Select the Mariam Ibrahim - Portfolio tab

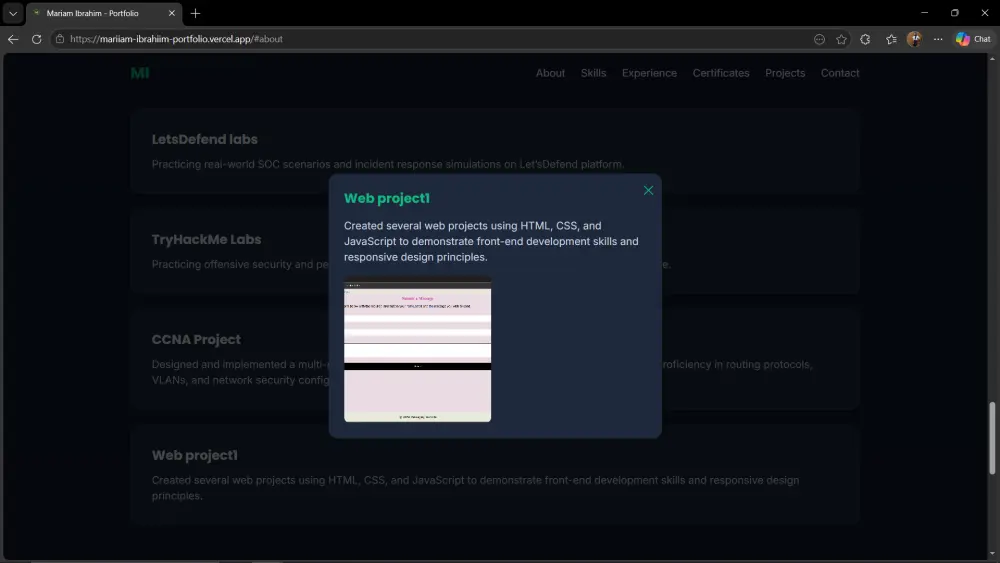point(104,13)
